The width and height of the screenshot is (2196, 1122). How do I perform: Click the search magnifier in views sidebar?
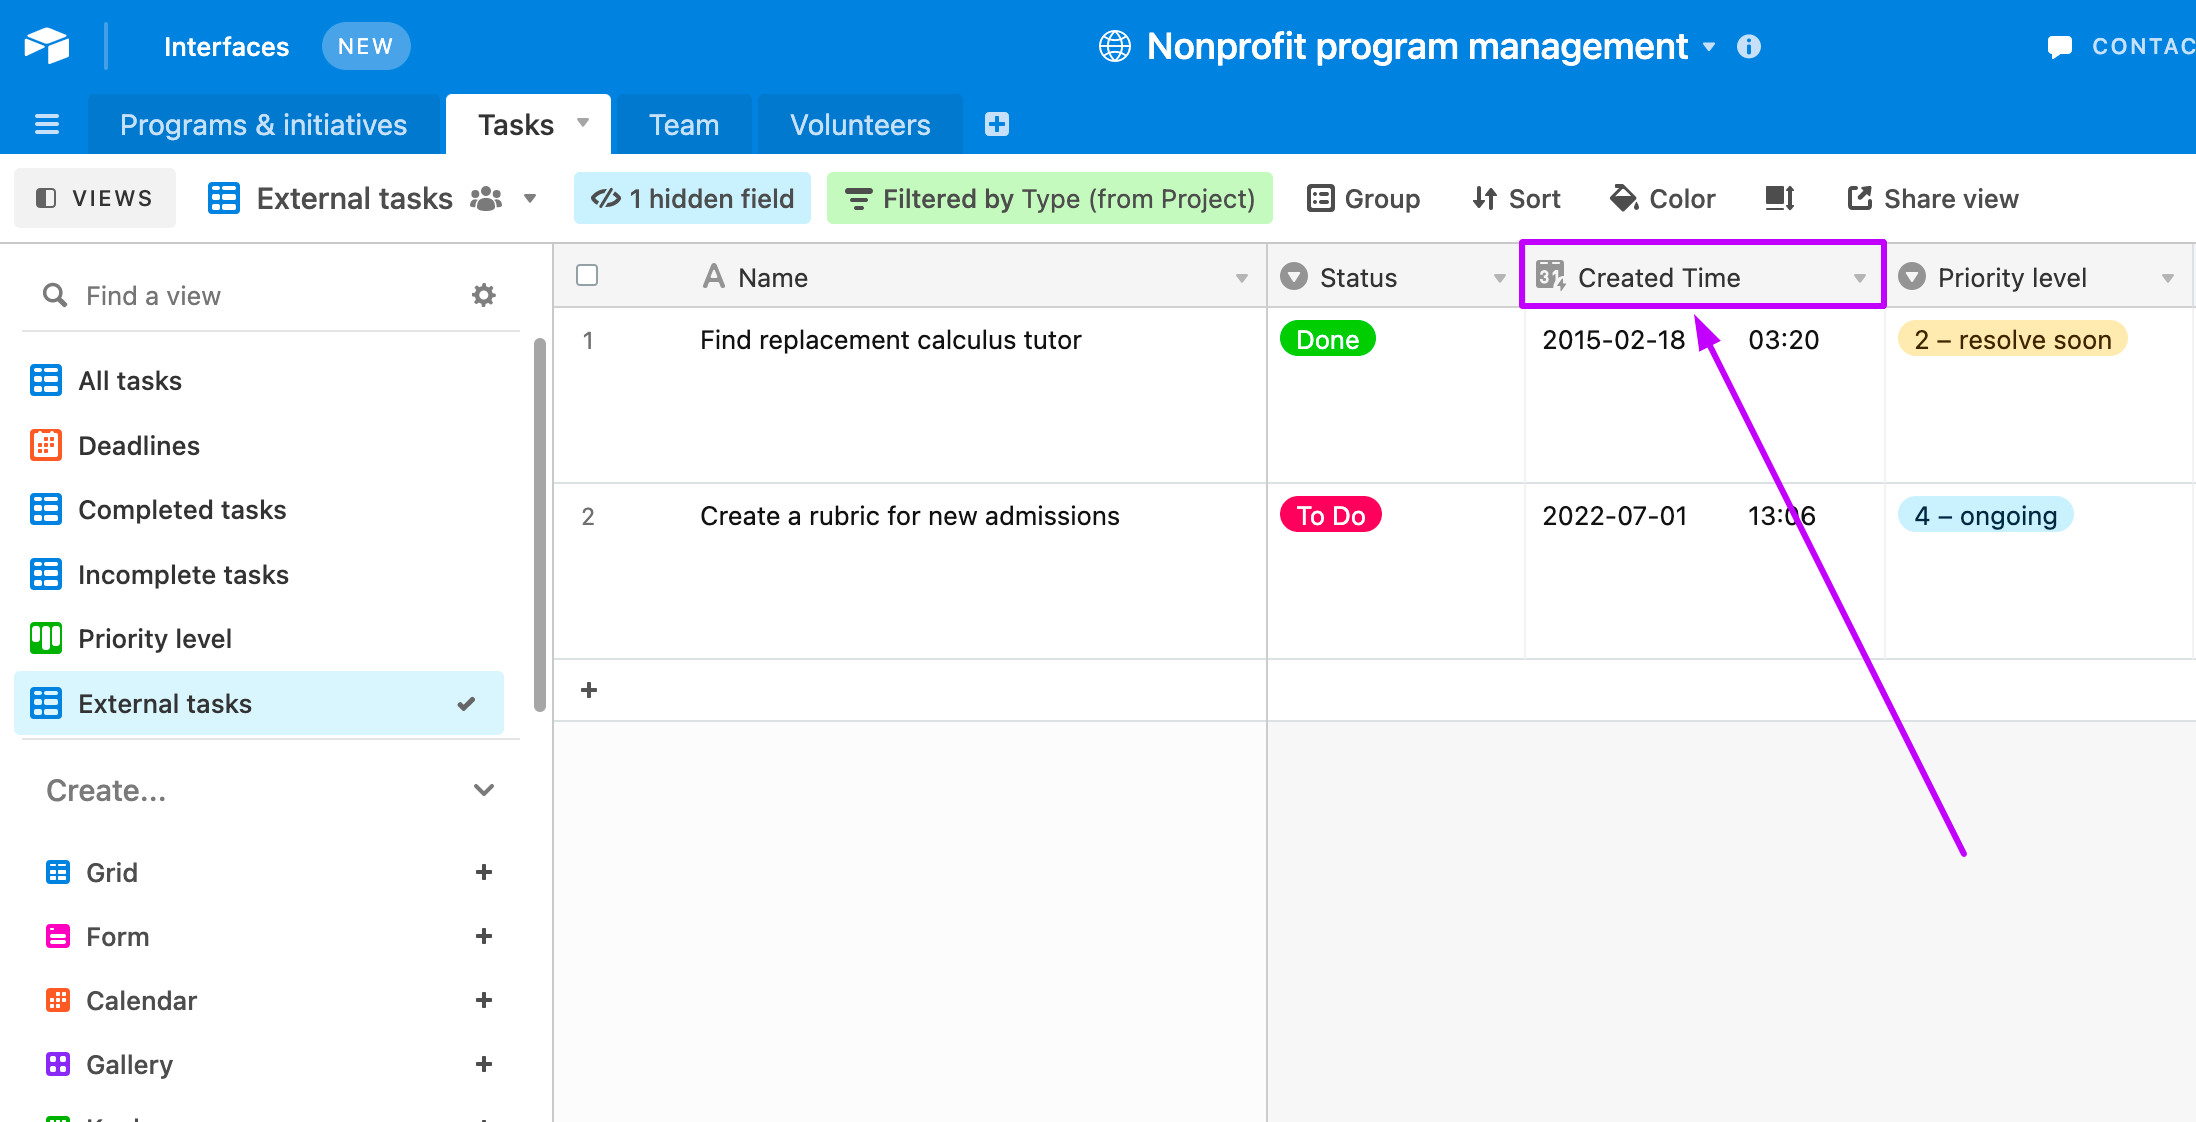tap(55, 295)
